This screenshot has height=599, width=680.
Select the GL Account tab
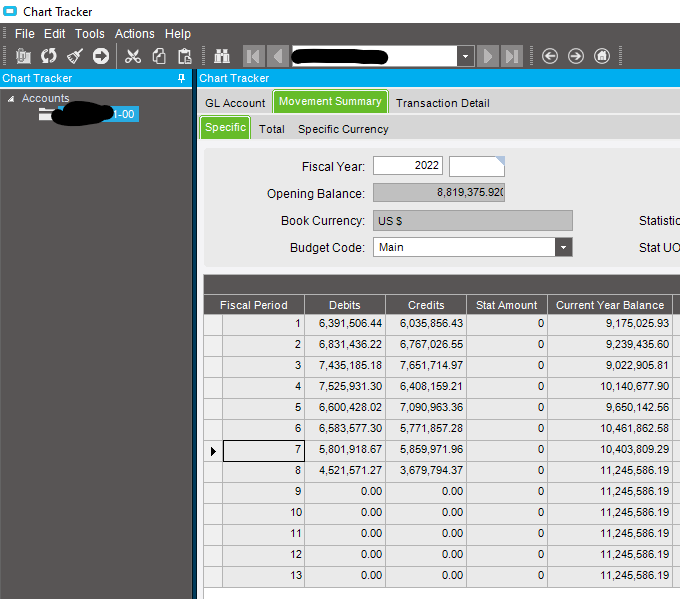click(235, 103)
